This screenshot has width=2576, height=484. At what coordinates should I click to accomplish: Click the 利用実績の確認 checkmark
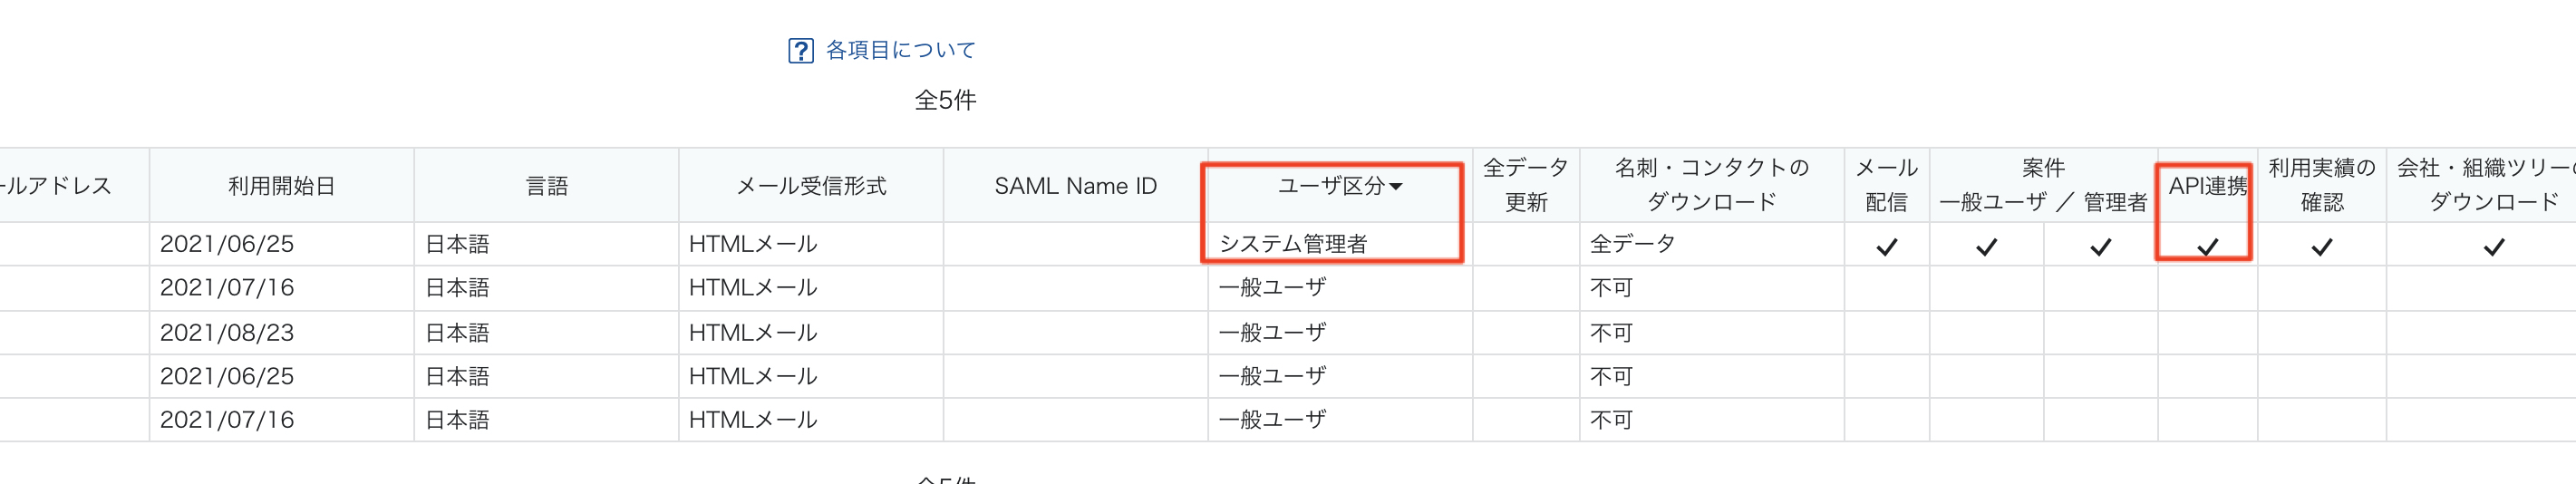2321,246
